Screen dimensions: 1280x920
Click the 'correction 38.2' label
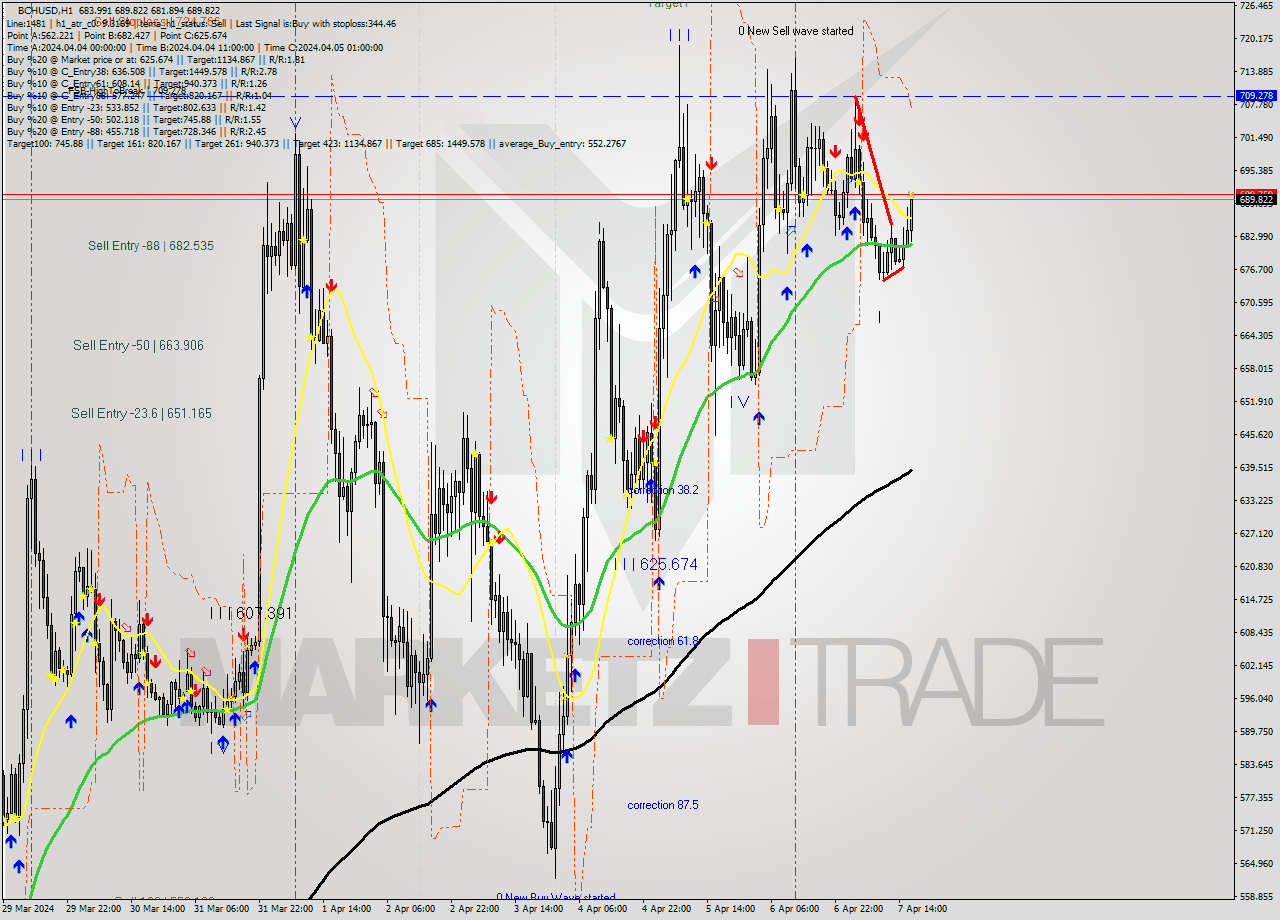[x=663, y=490]
